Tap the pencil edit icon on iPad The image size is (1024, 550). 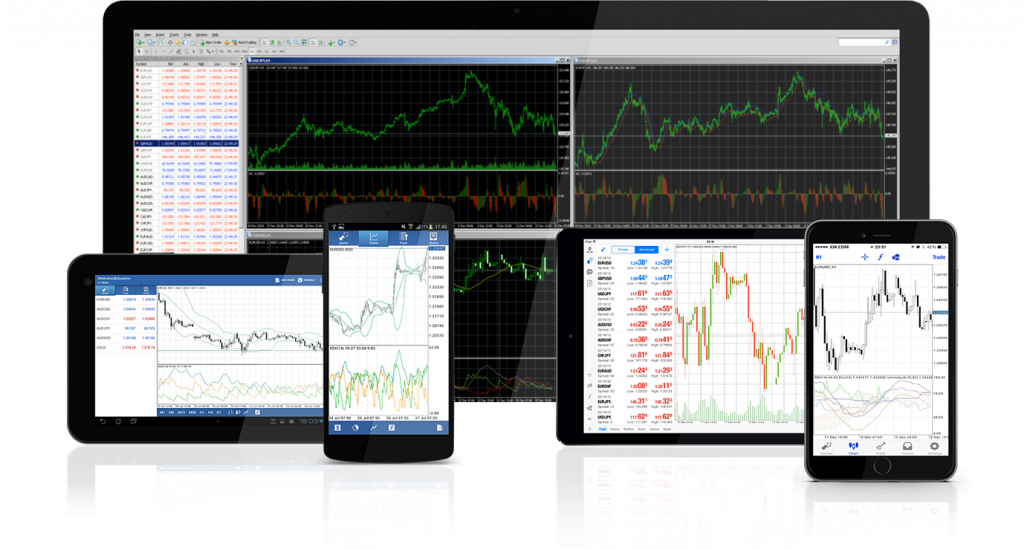point(604,248)
